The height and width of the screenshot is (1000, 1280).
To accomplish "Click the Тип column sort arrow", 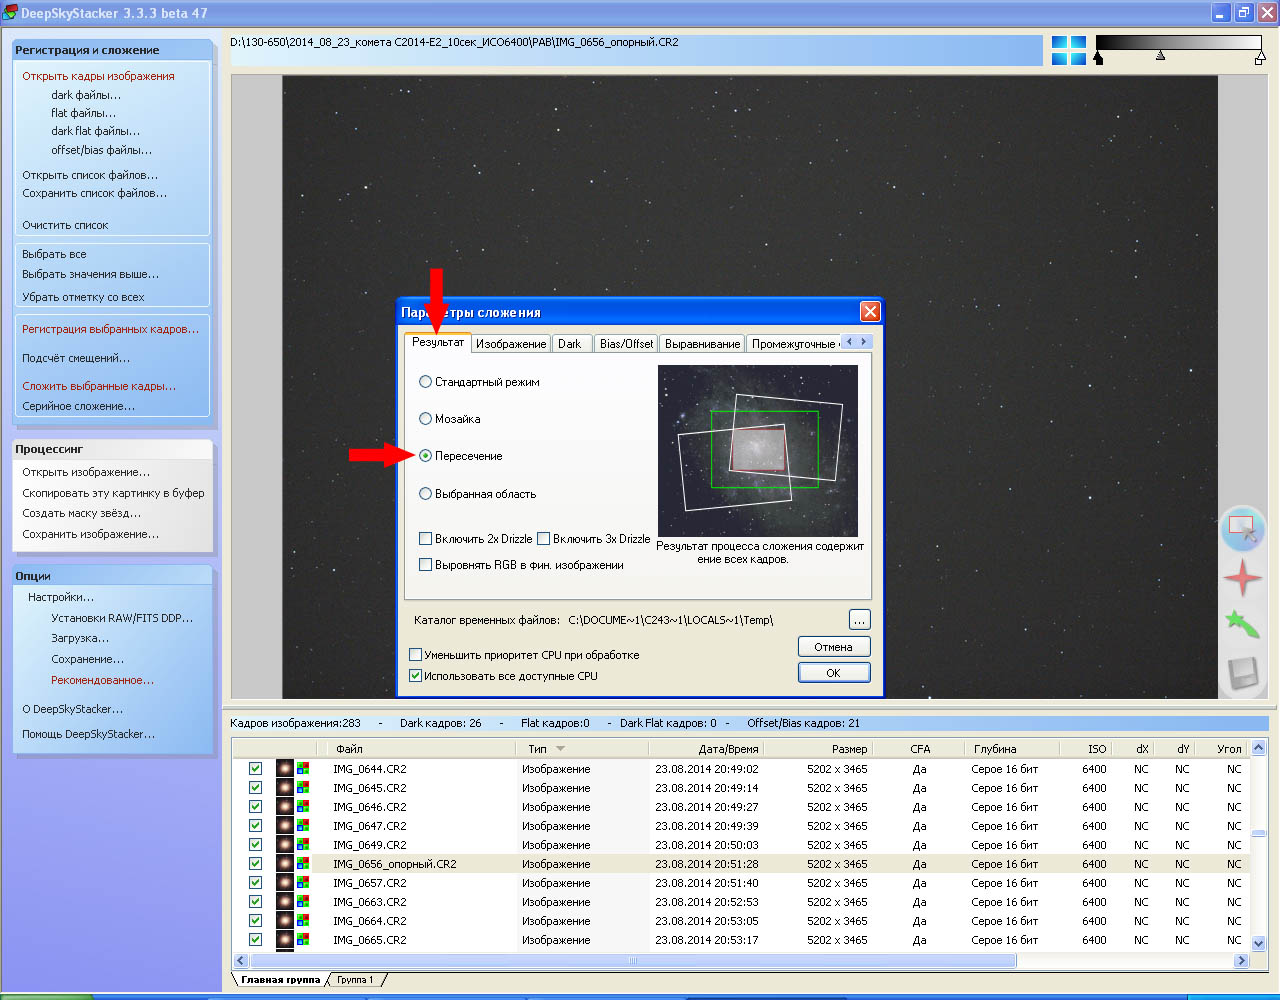I will pos(560,749).
